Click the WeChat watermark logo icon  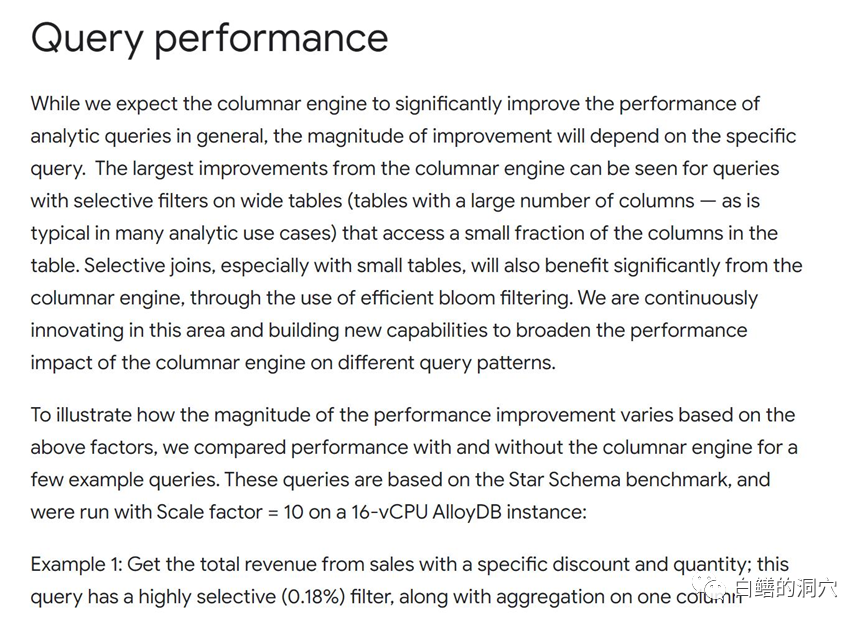click(720, 590)
